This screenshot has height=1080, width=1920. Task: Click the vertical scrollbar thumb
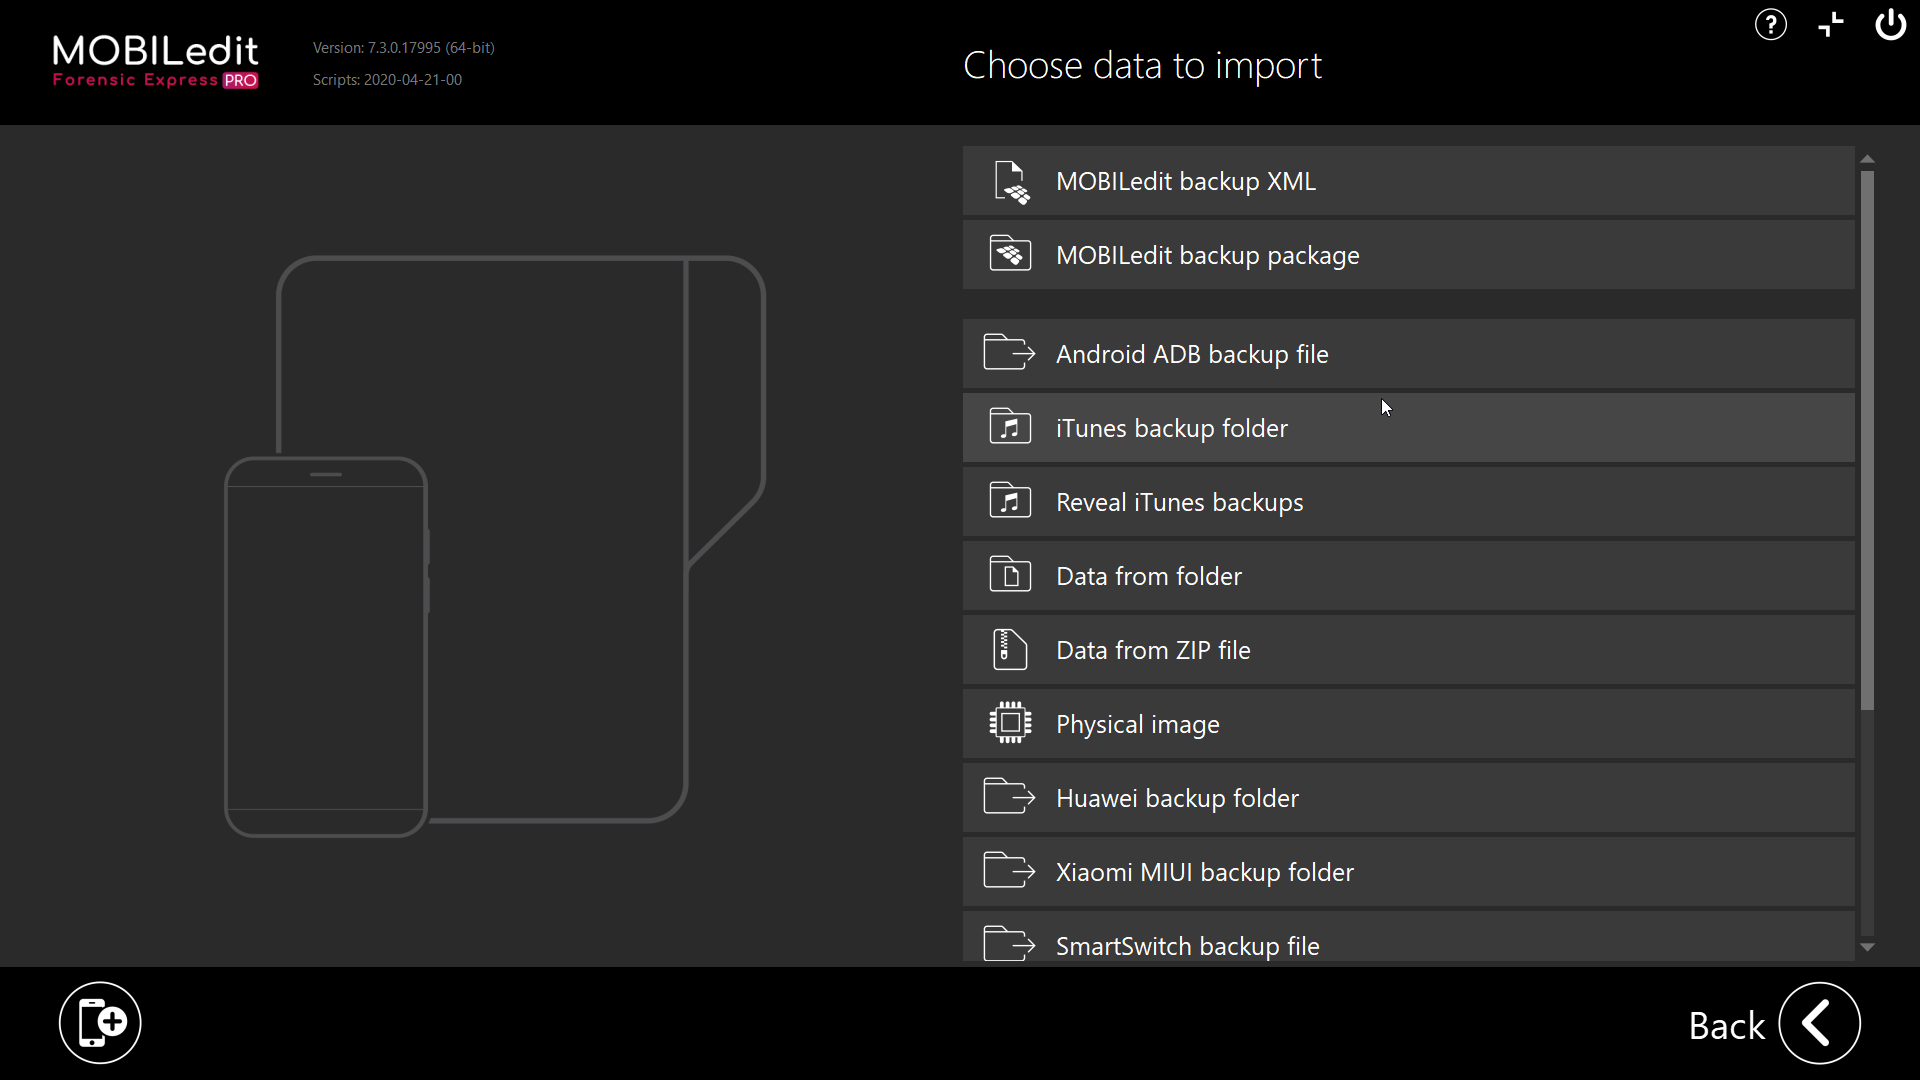(x=1867, y=440)
